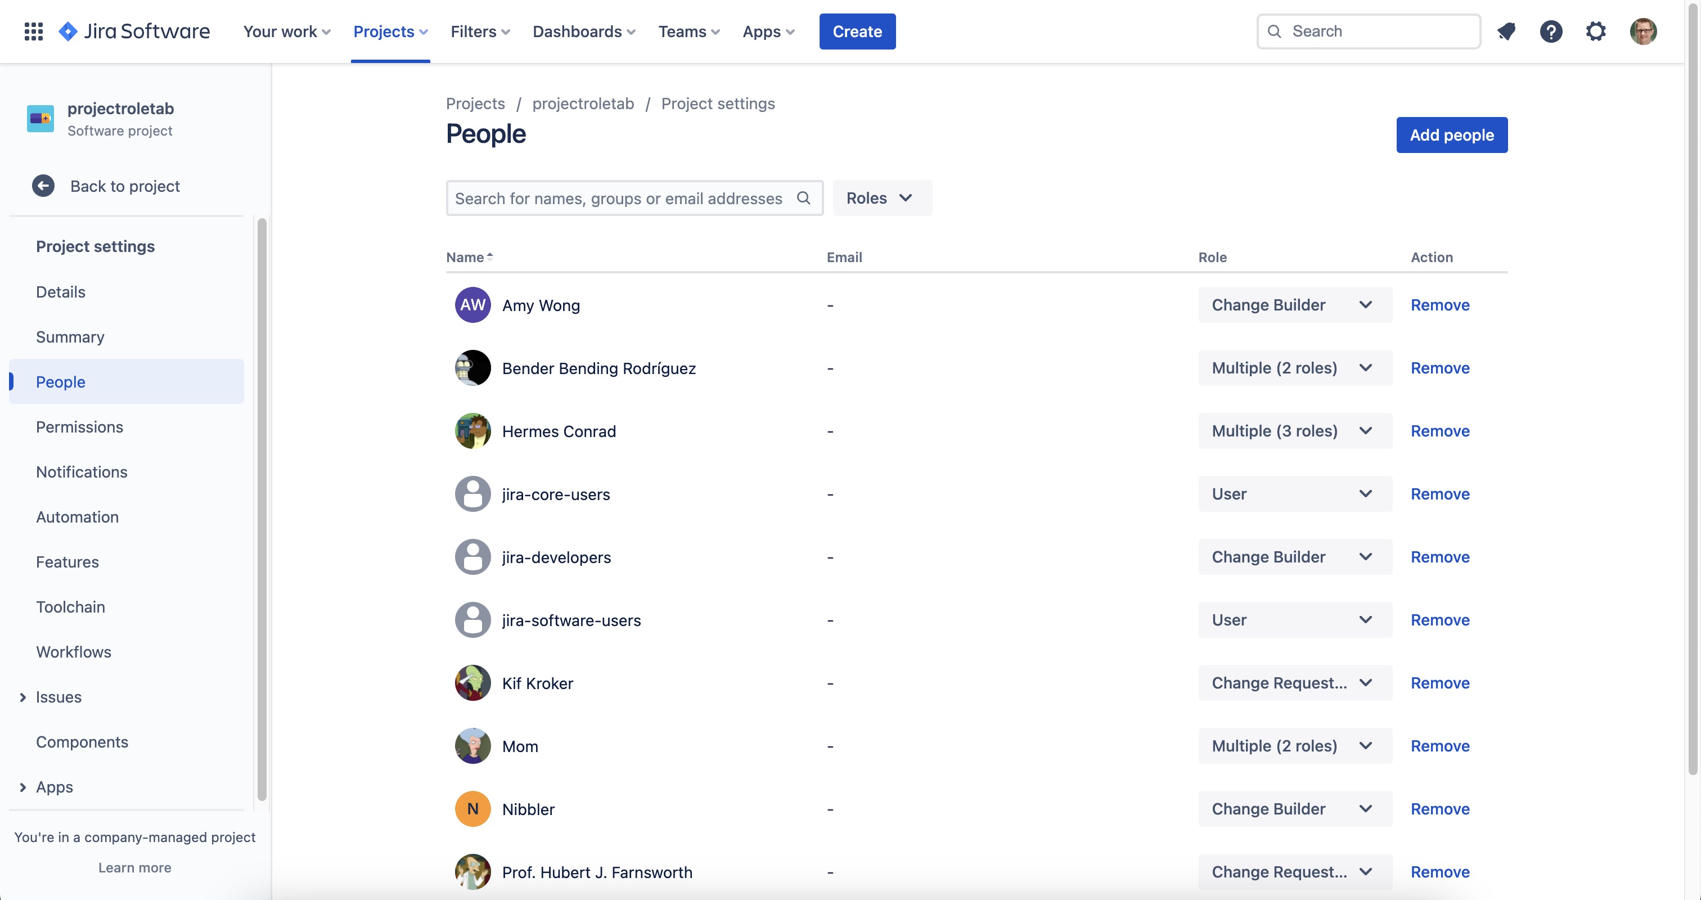
Task: Click the Jira Software logo
Action: point(135,31)
